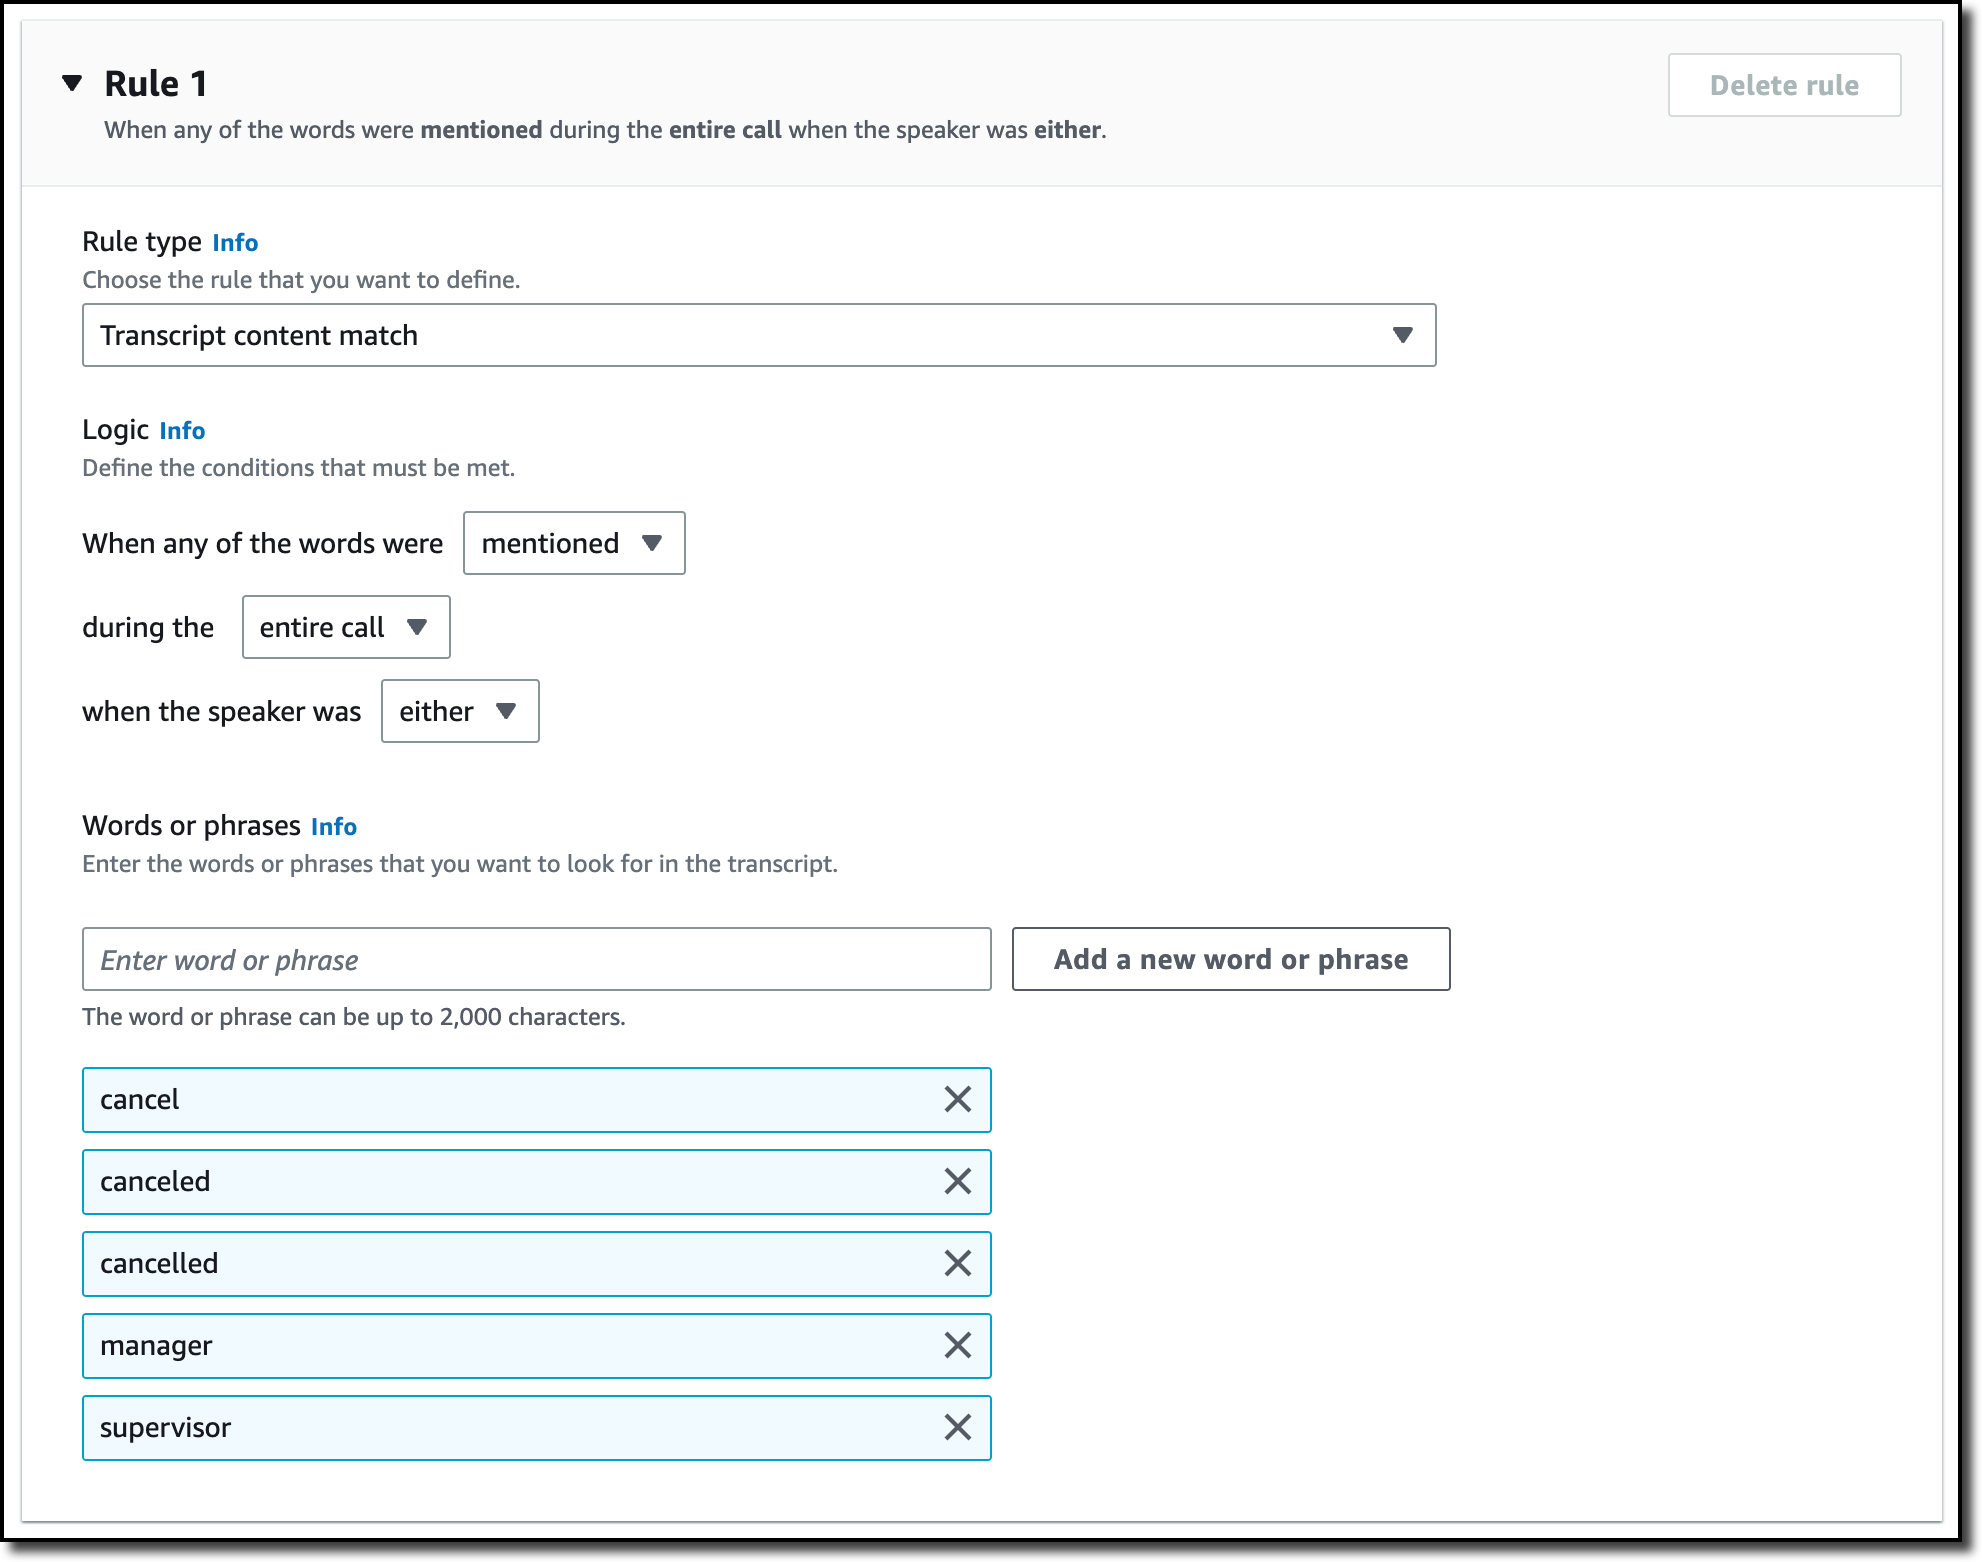
Task: Click Add a new word or phrase
Action: (1230, 959)
